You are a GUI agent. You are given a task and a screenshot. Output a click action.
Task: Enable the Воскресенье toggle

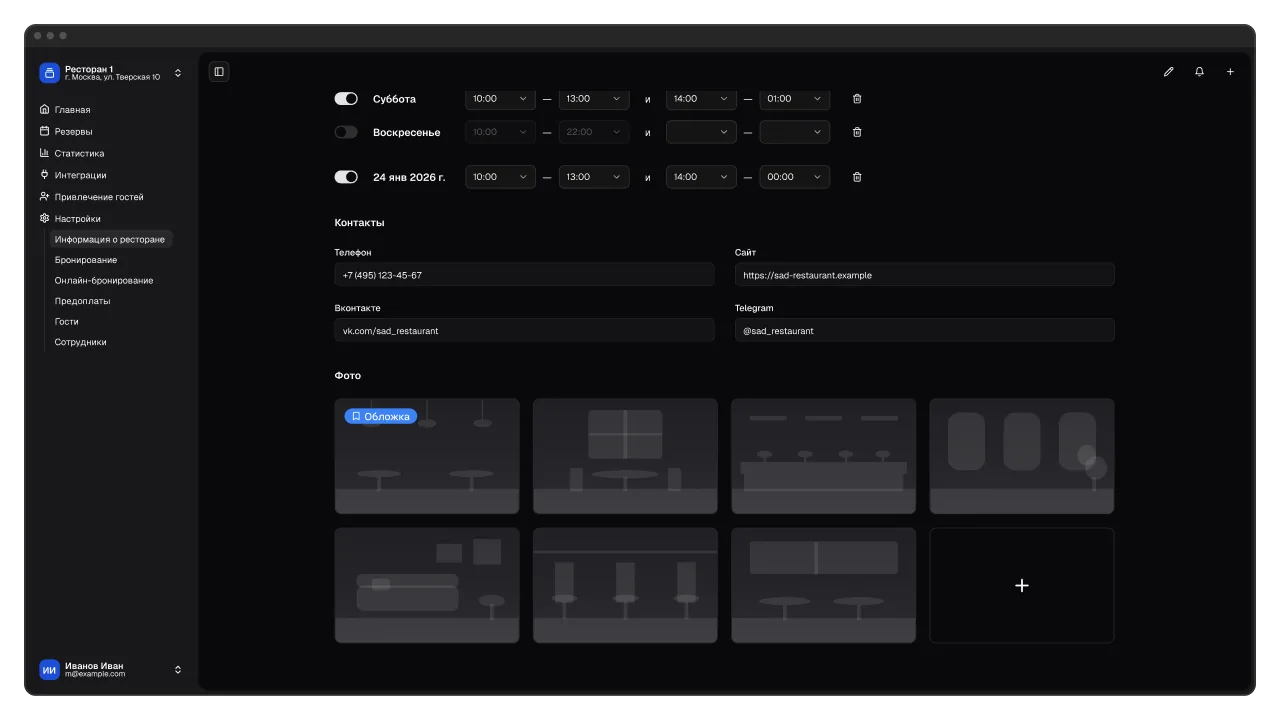point(346,132)
